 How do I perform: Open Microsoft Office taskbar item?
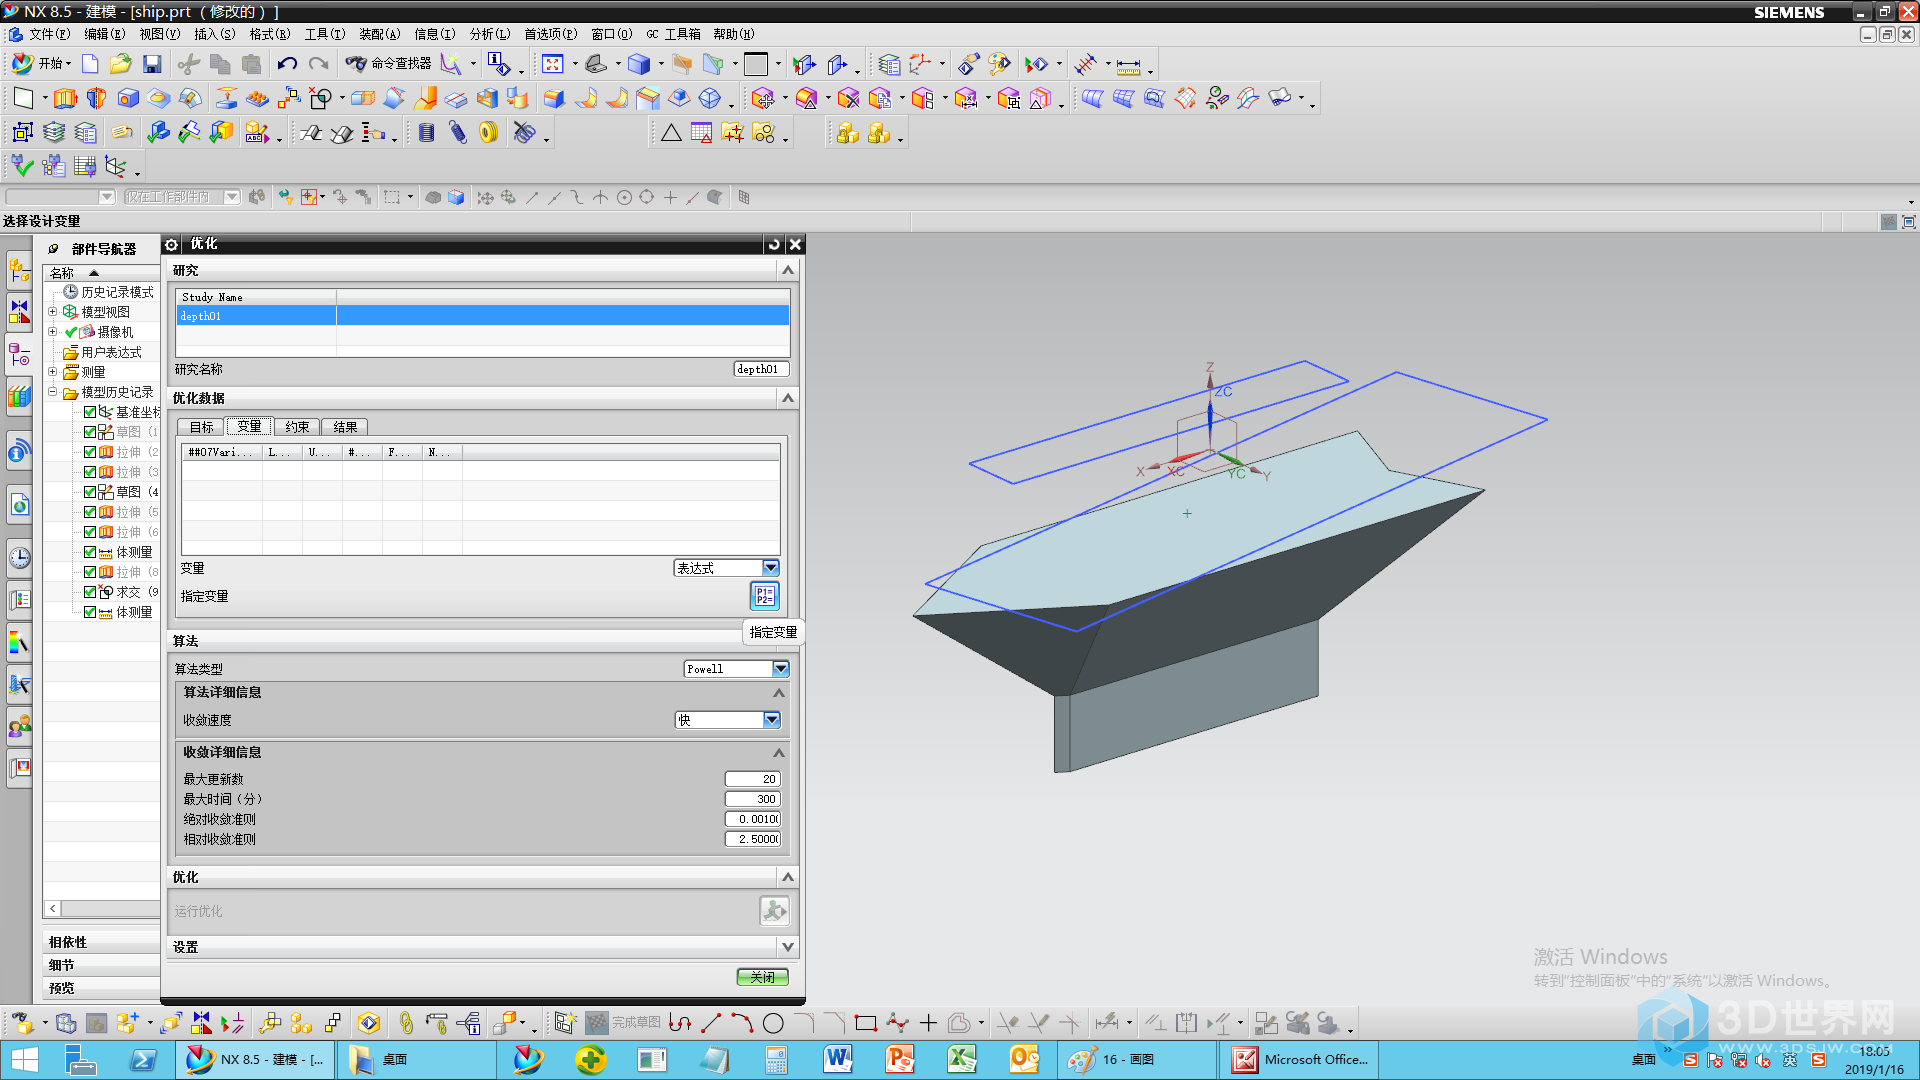1298,1059
